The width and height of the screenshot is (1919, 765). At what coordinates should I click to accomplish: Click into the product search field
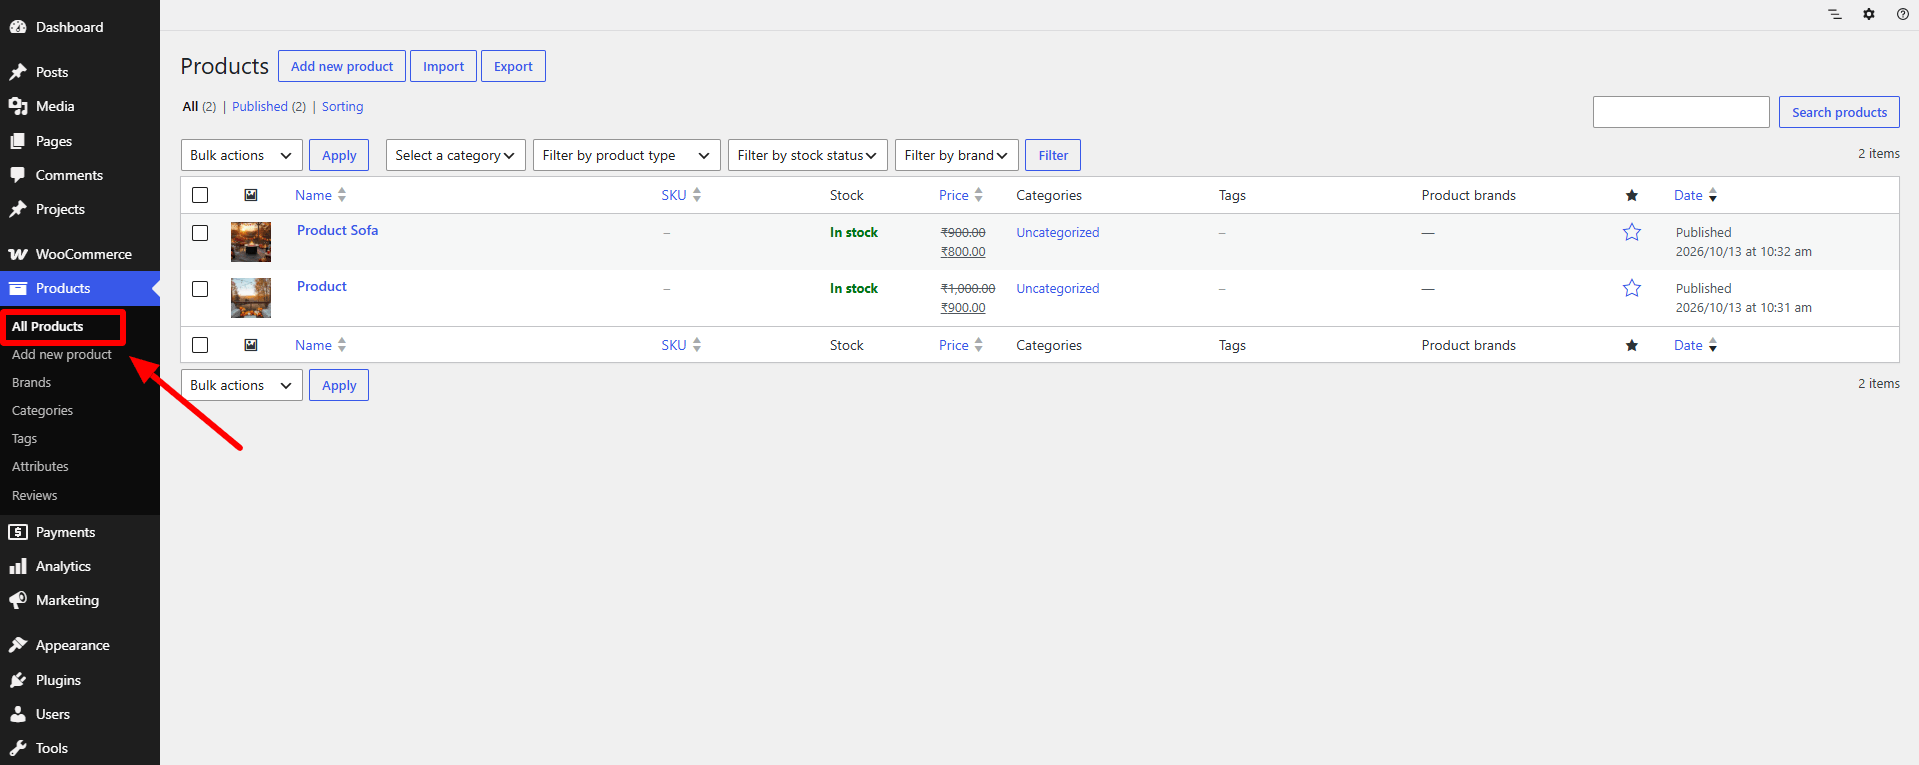1681,112
